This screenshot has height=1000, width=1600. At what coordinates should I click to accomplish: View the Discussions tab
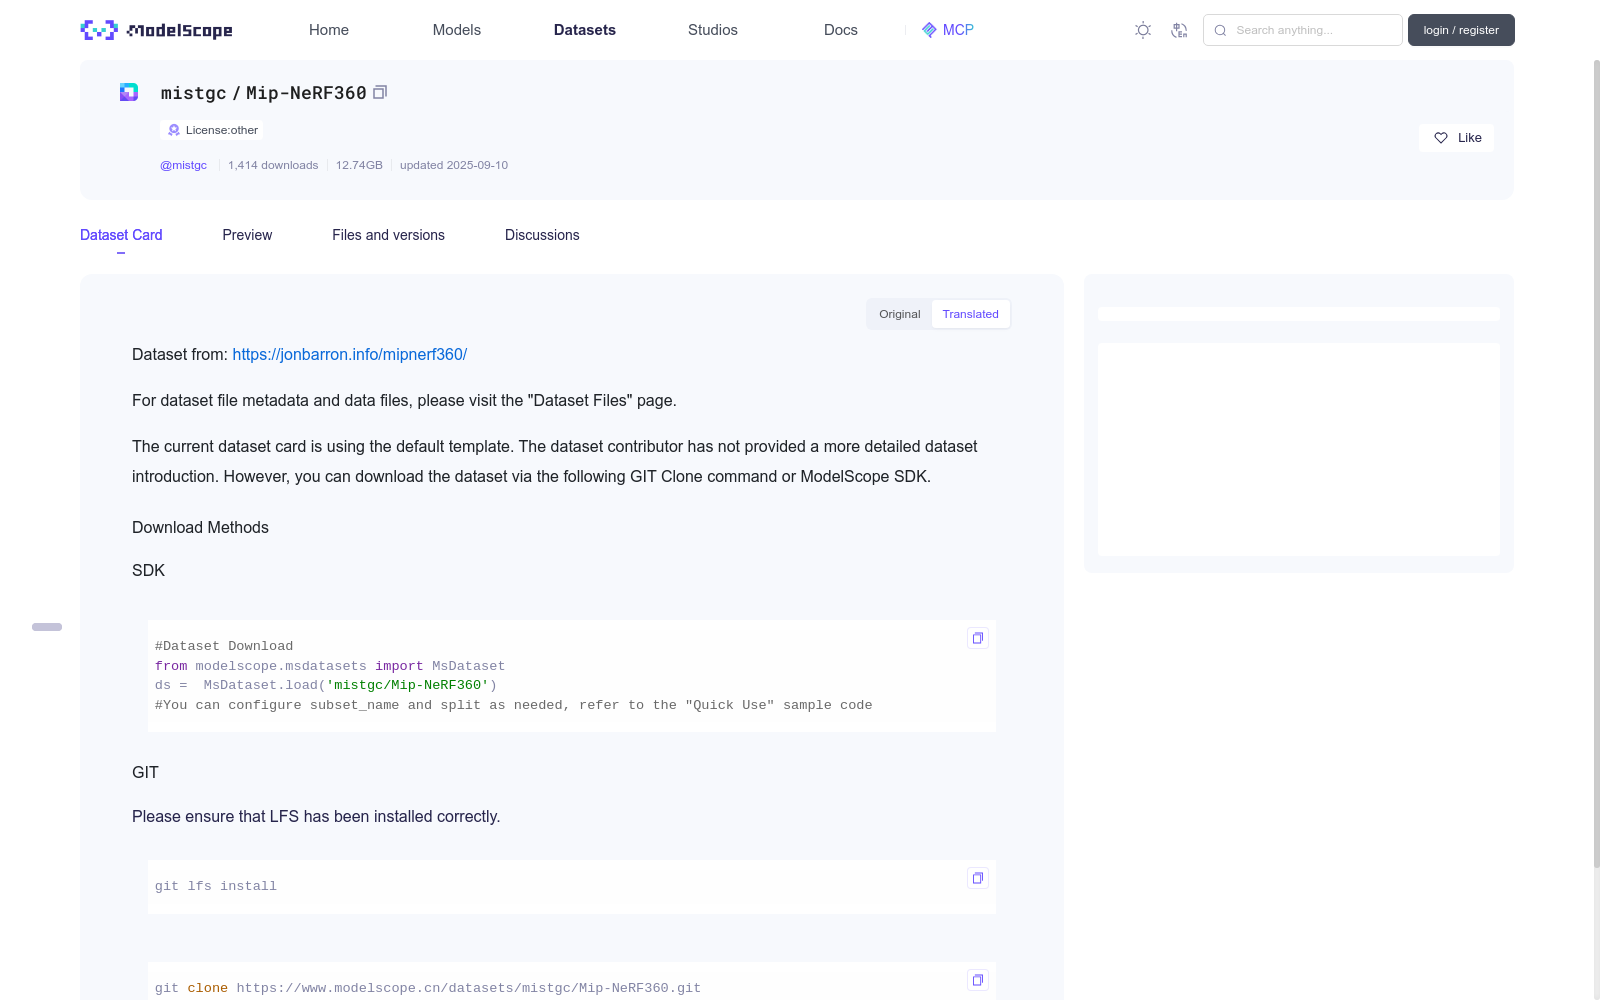tap(542, 235)
